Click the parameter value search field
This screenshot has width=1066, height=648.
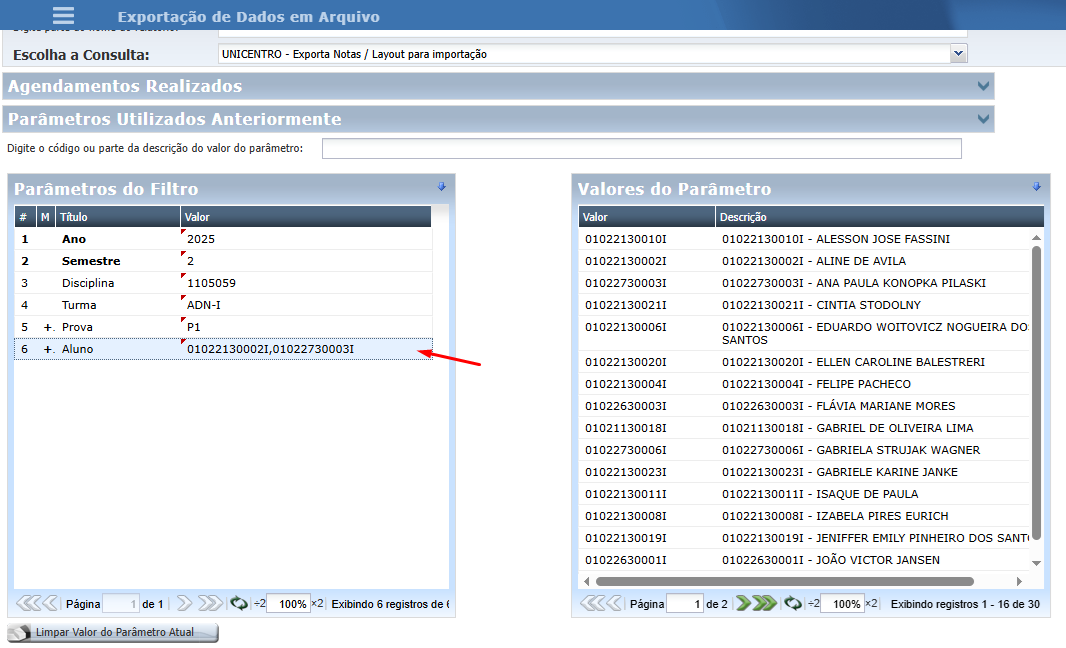pos(641,149)
